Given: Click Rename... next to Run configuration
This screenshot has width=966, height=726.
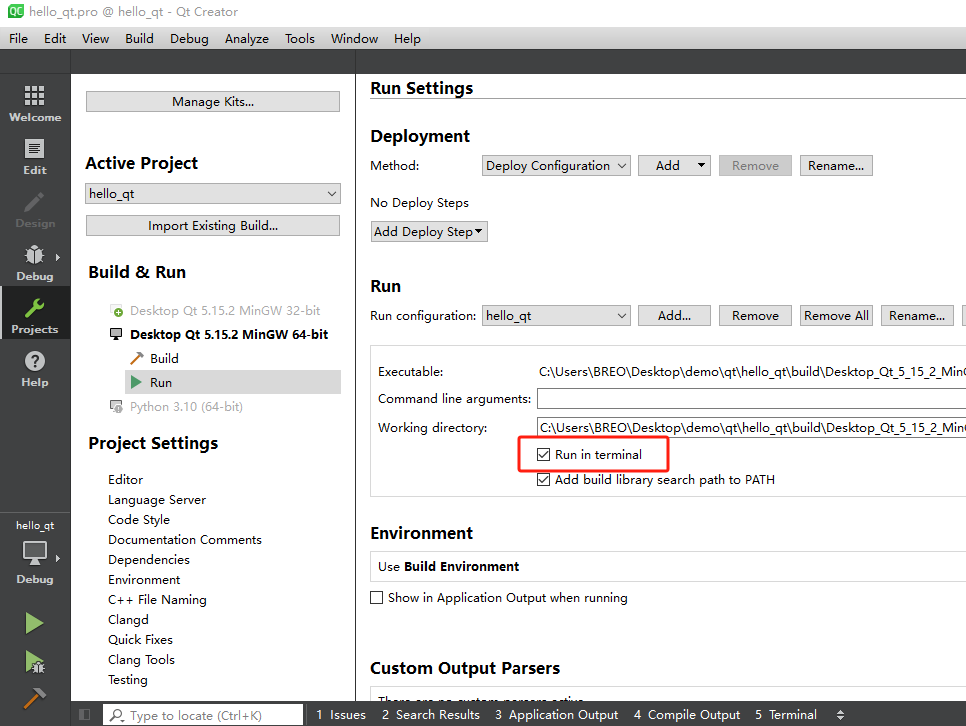Looking at the screenshot, I should tap(917, 316).
